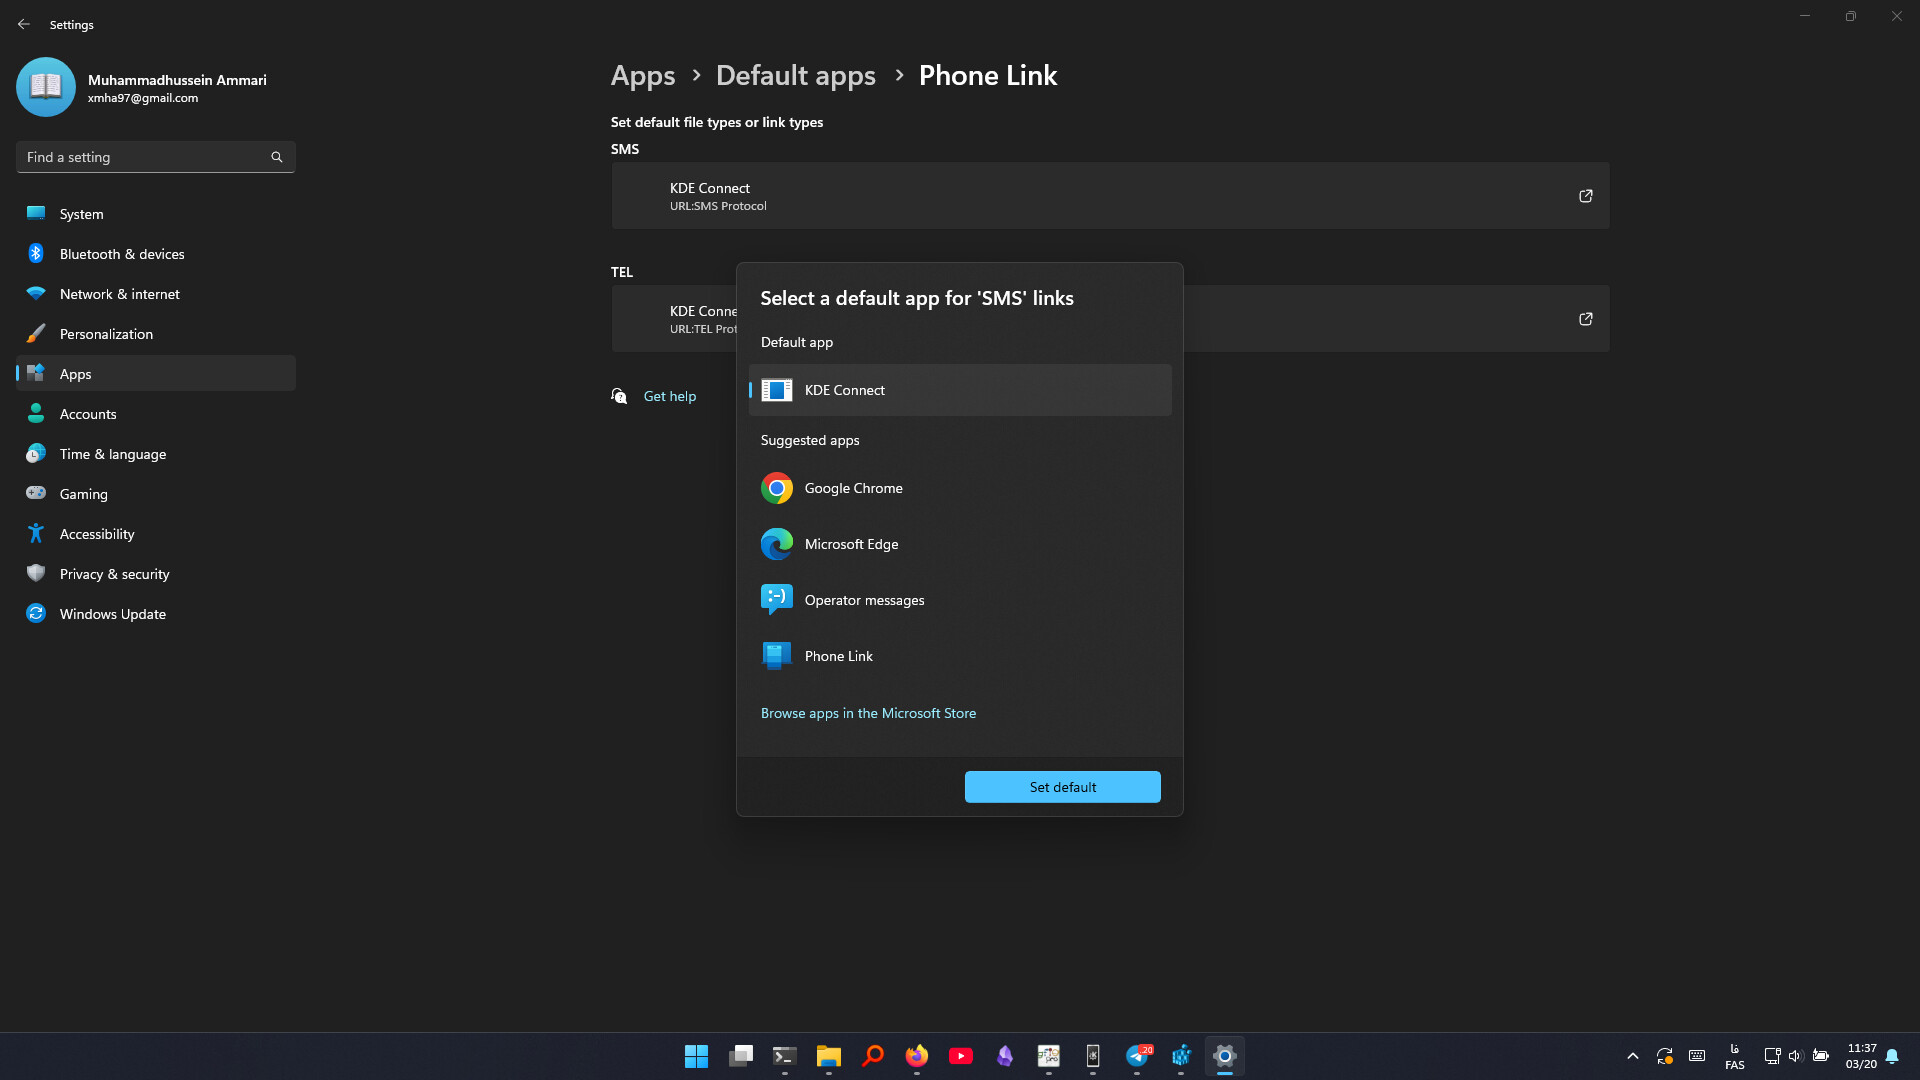Open the red magnifier search app
Image resolution: width=1920 pixels, height=1080 pixels.
point(872,1056)
